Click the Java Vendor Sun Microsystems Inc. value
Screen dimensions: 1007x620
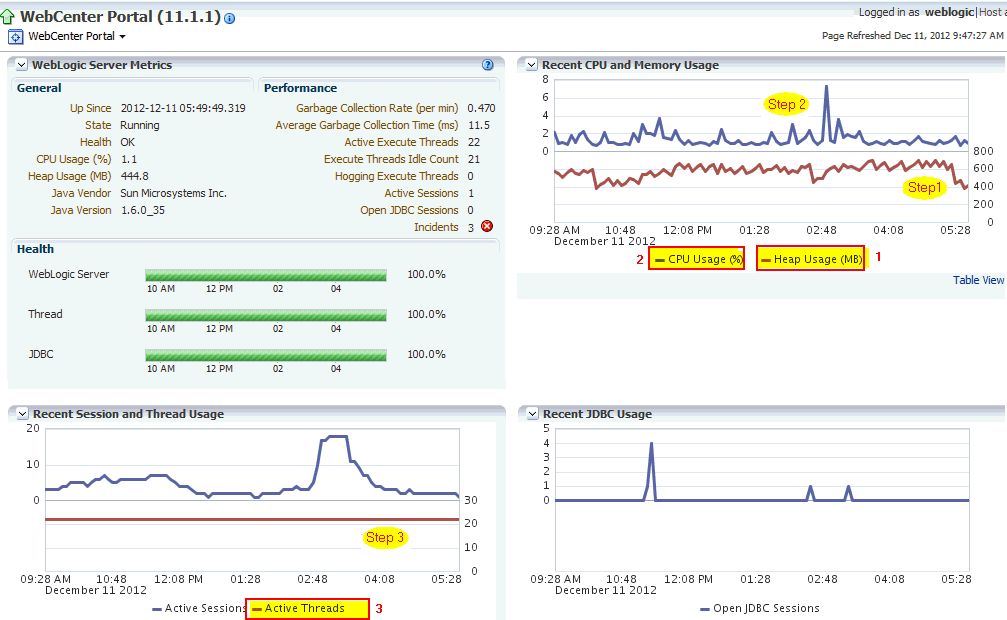[173, 193]
